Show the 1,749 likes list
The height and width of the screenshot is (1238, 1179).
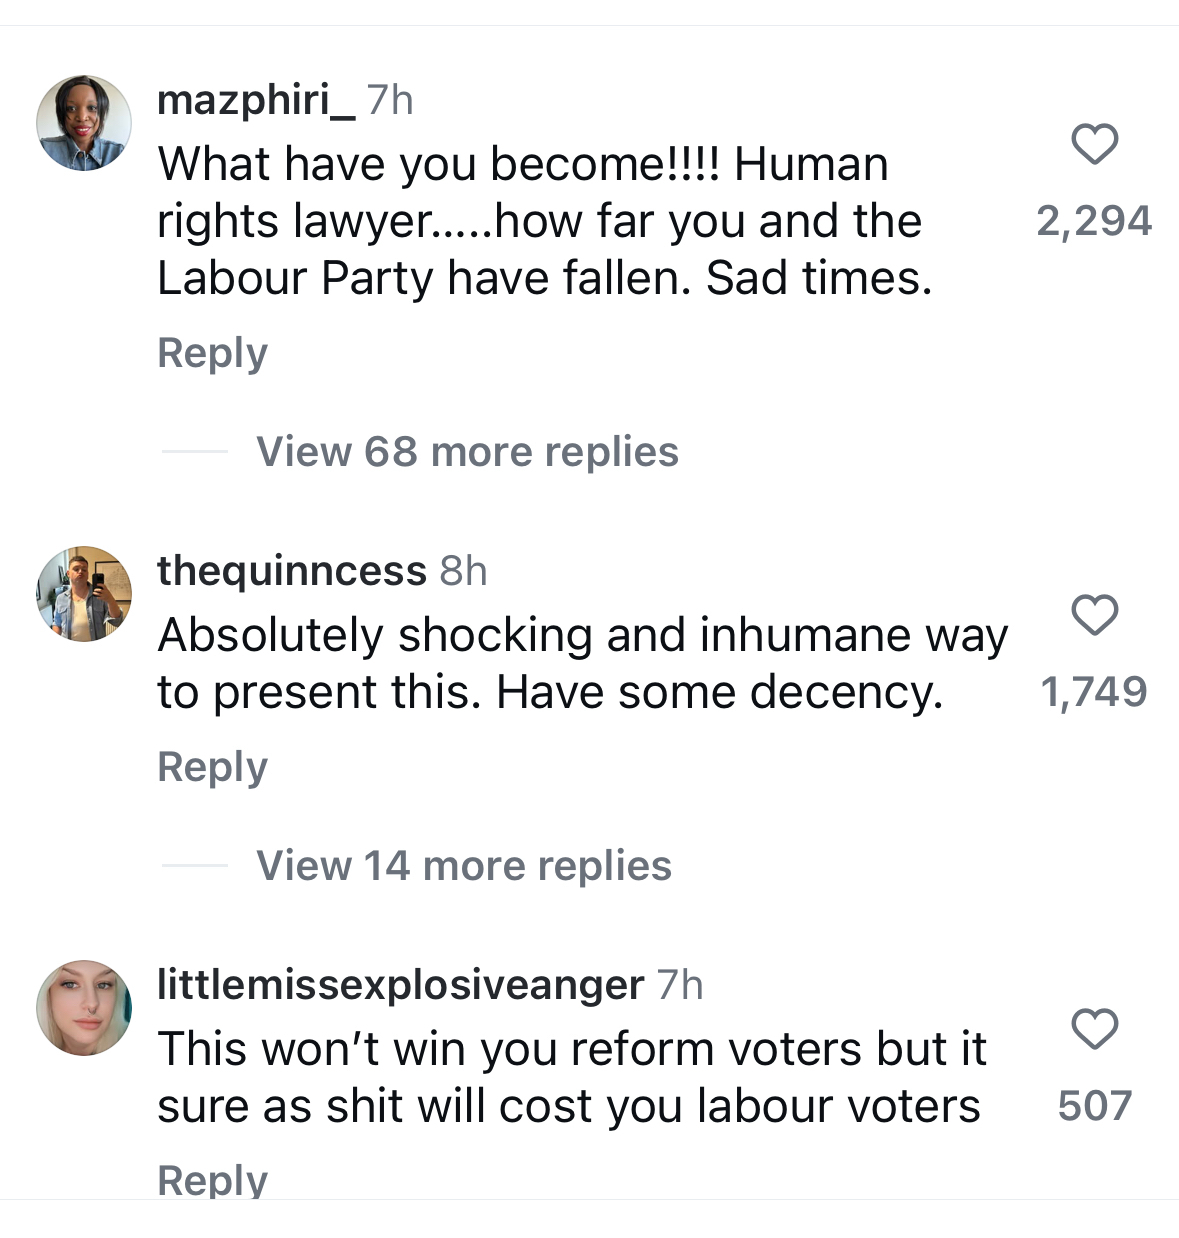click(1094, 692)
